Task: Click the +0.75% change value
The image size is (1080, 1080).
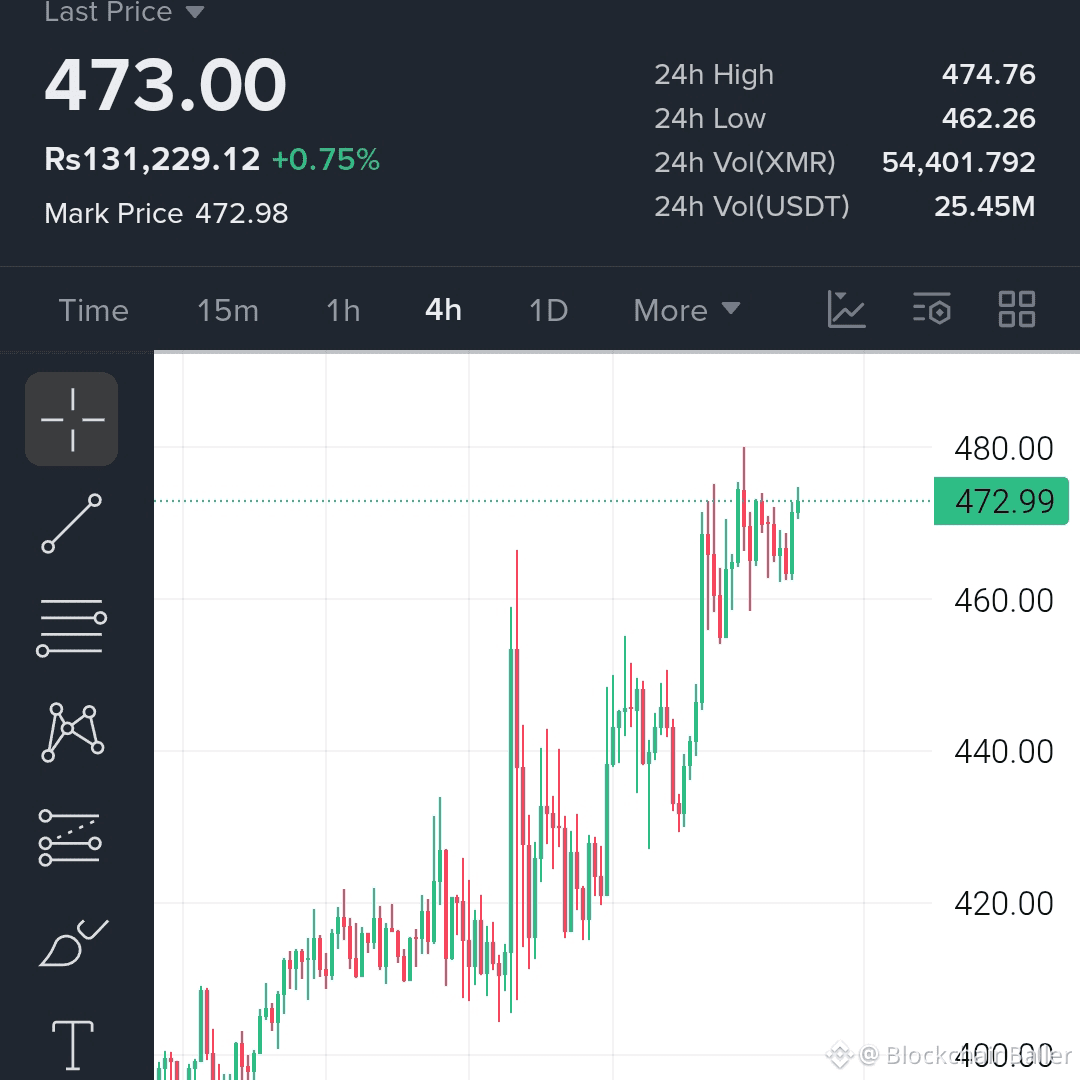Action: (x=326, y=160)
